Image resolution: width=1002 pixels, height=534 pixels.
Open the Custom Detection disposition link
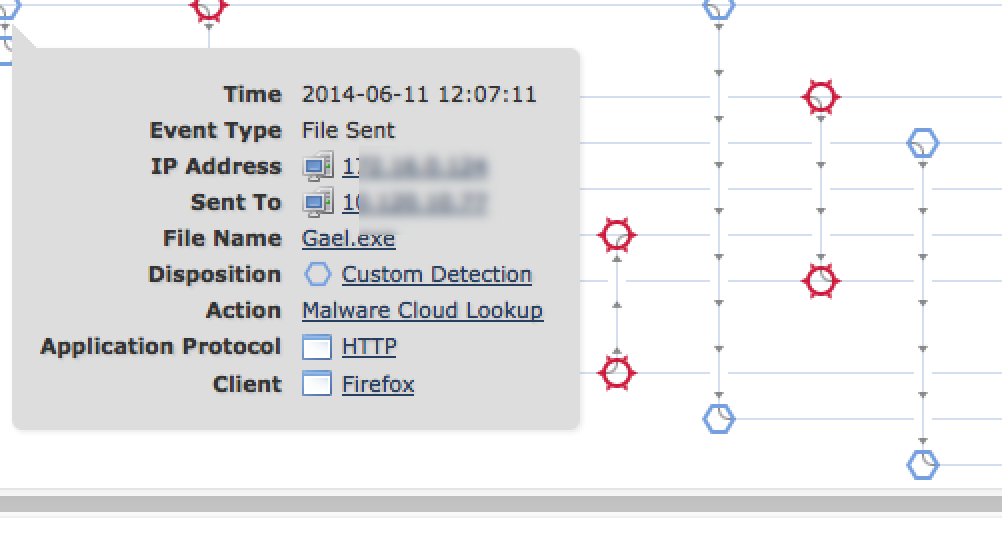(x=436, y=275)
